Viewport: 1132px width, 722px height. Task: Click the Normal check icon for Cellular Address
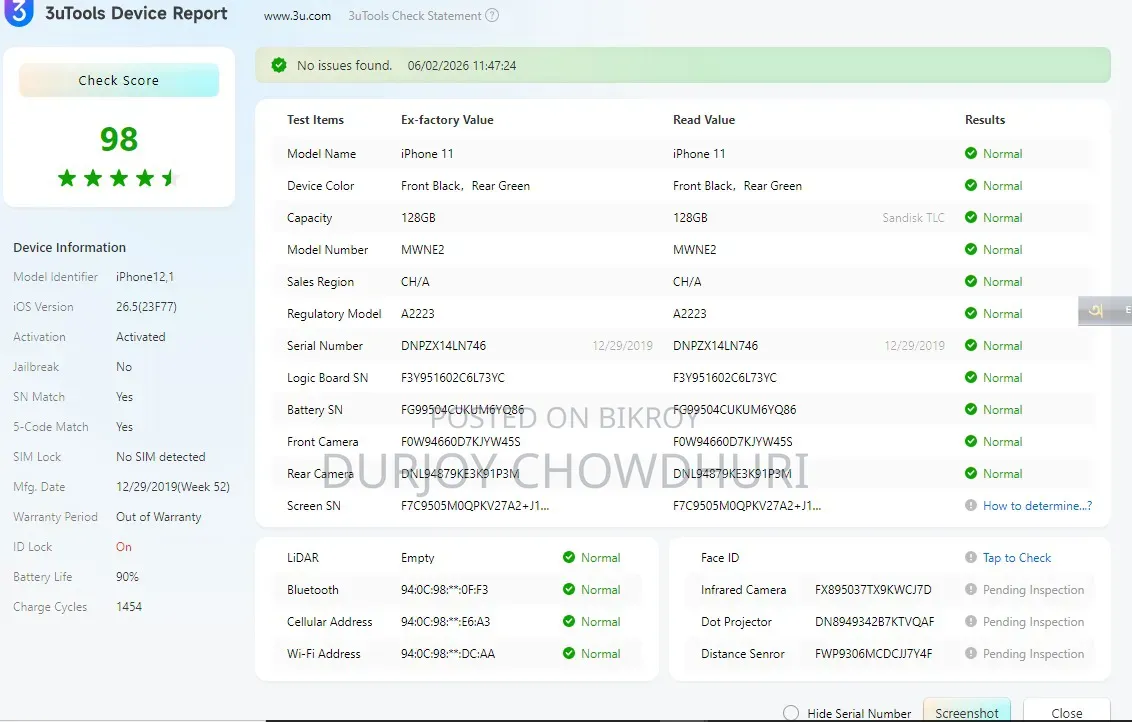[569, 622]
